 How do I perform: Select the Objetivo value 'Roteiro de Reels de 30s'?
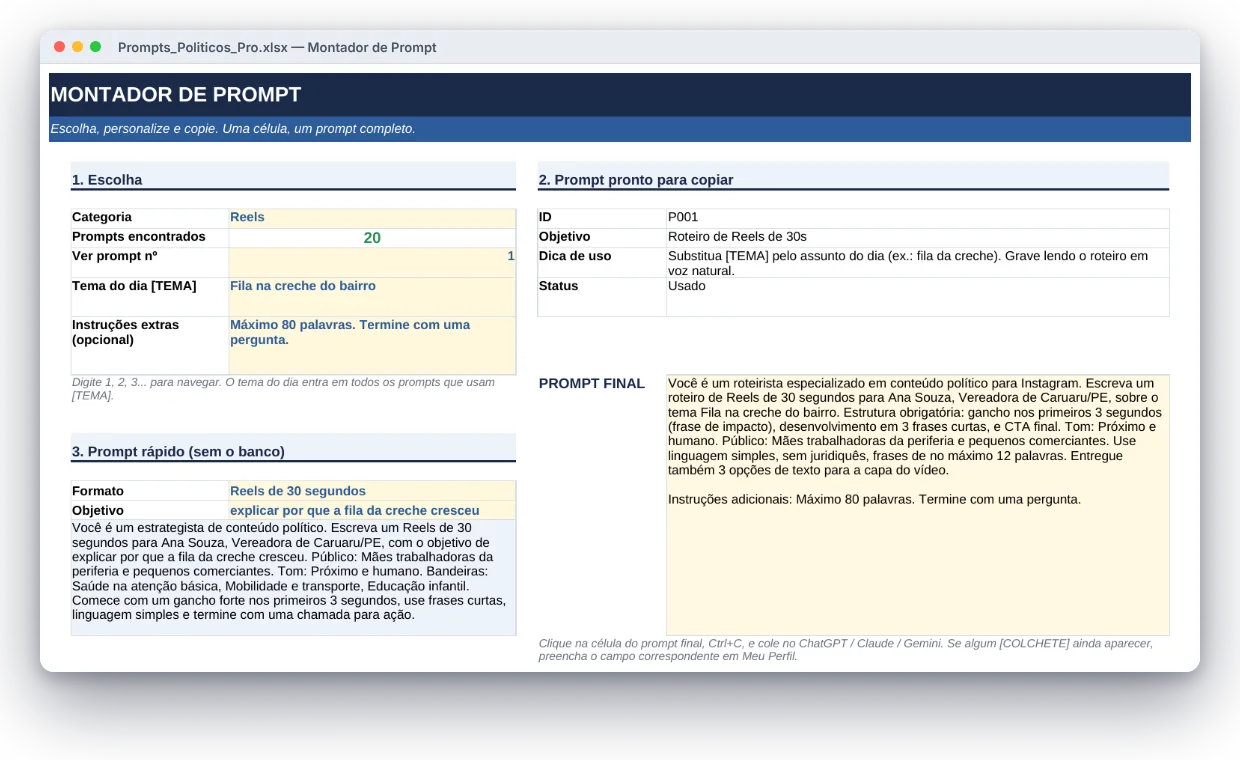click(x=918, y=237)
